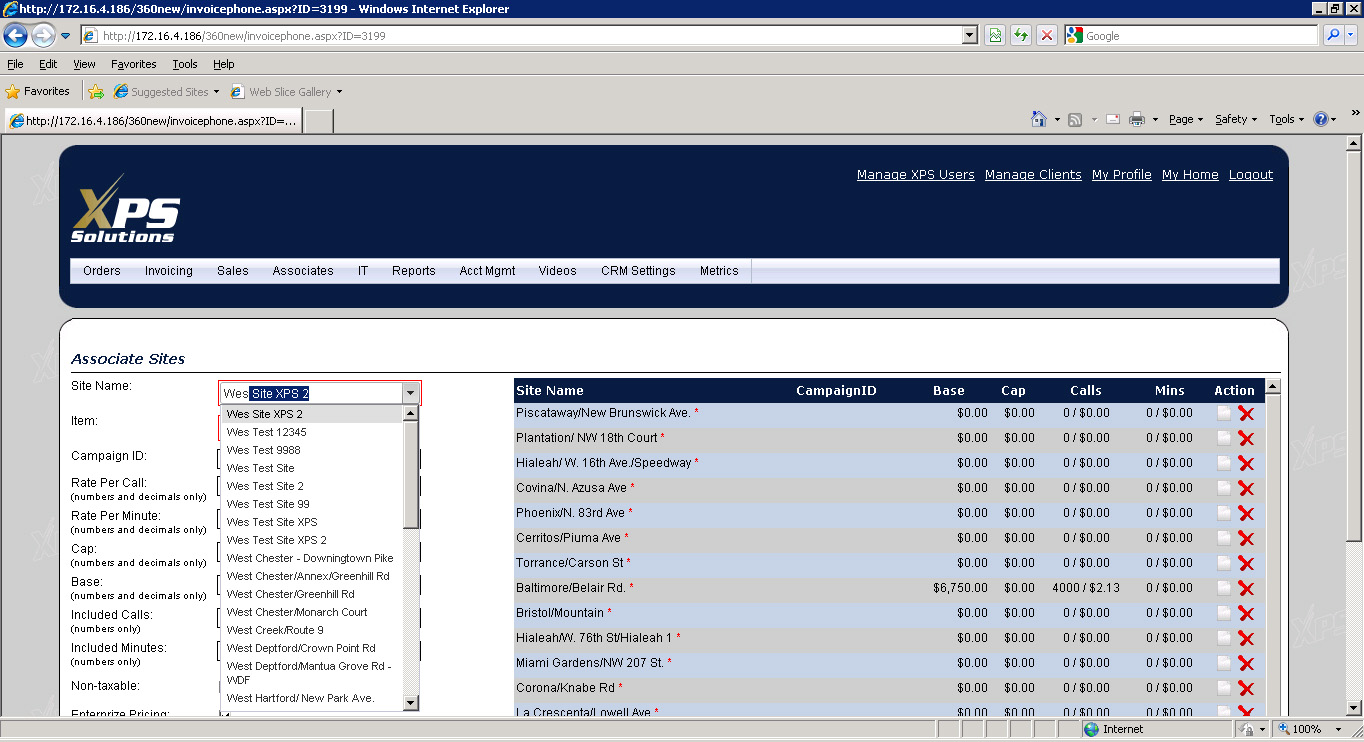Delete the Baltimore/Belair Rd. site row
The image size is (1364, 742).
(1246, 588)
